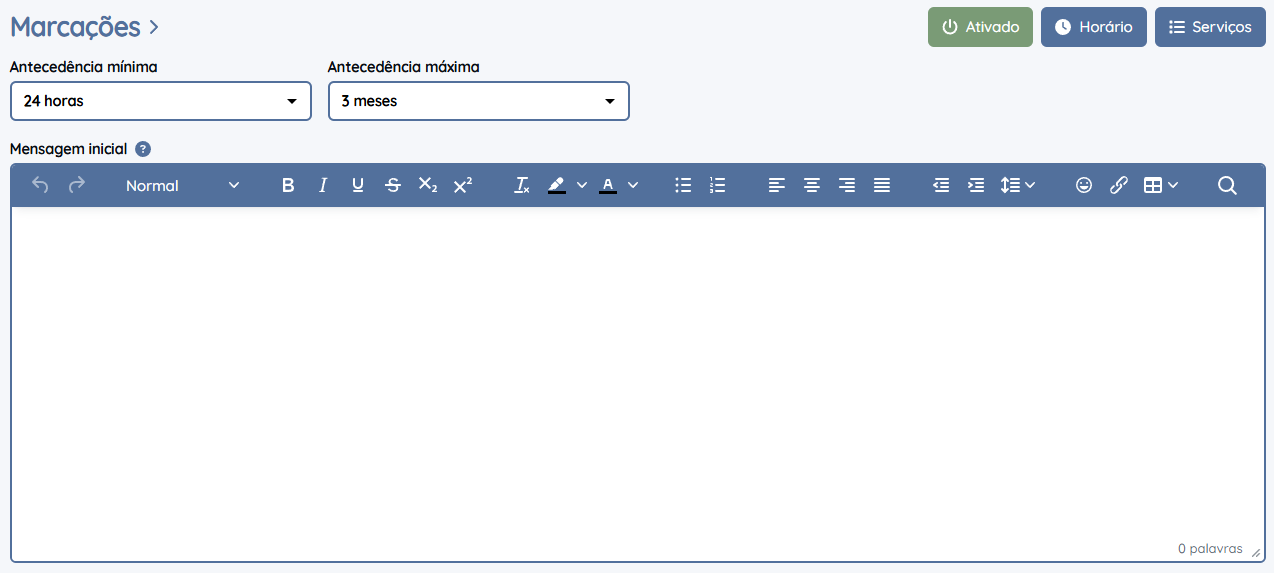Toggle underline formatting
Viewport: 1274px width, 573px height.
358,185
